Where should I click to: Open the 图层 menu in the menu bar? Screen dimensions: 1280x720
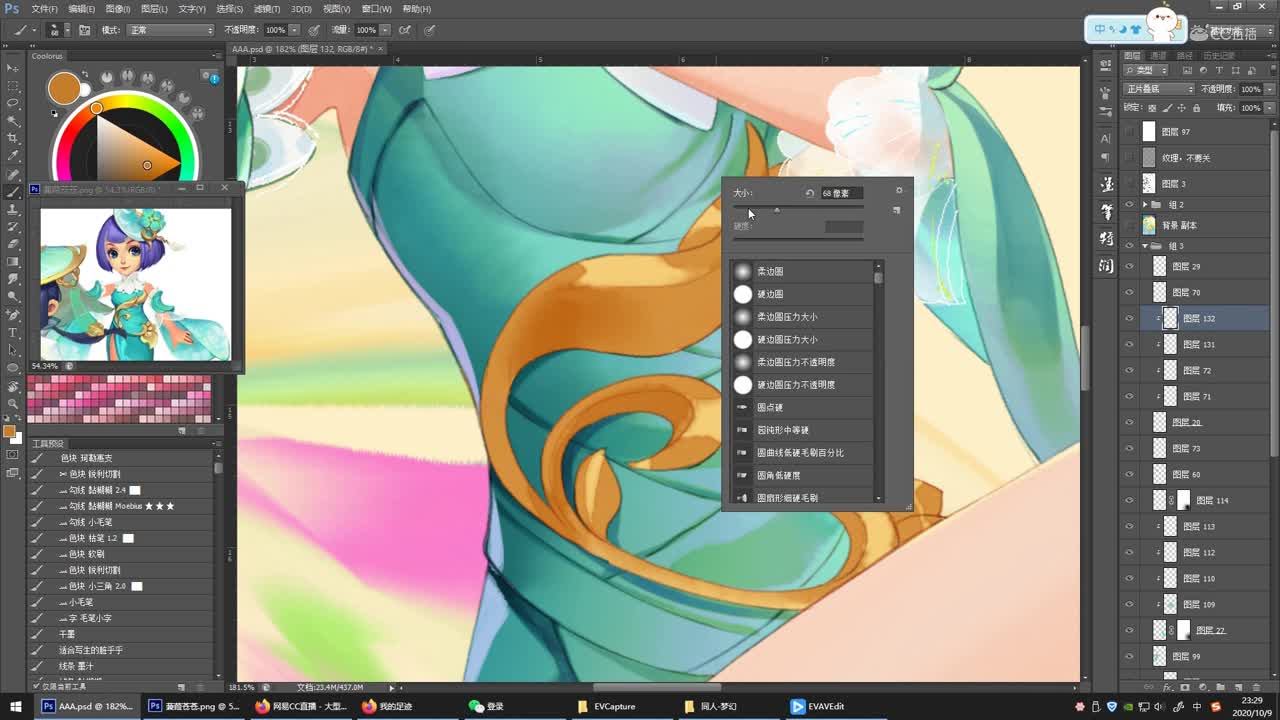coord(155,9)
